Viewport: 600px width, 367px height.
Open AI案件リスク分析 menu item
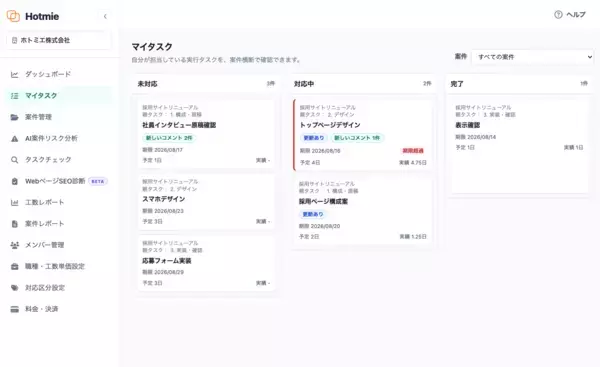59,139
